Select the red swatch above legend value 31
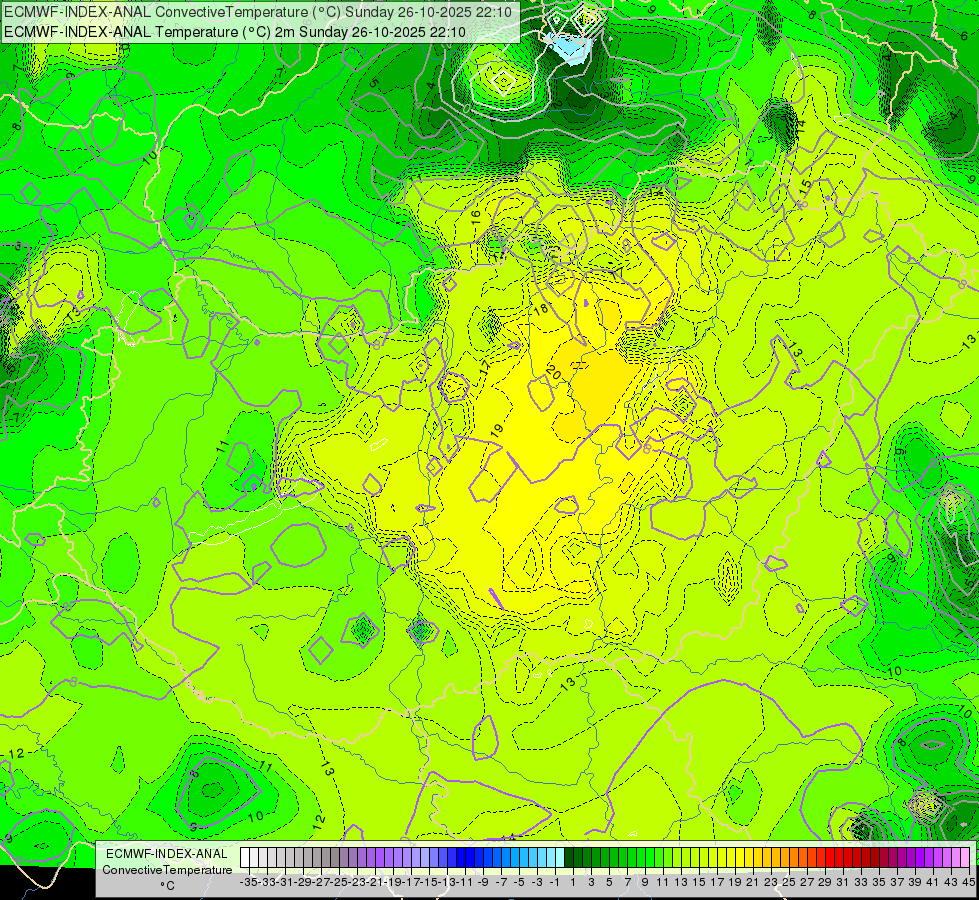This screenshot has width=979, height=900. point(839,857)
